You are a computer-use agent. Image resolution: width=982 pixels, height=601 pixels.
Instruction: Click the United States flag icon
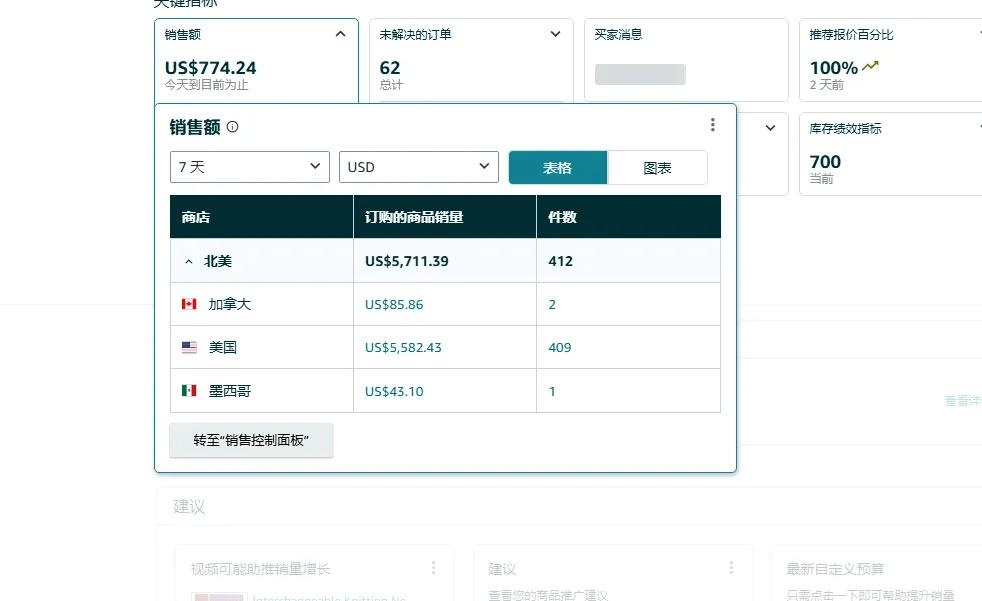[x=189, y=347]
